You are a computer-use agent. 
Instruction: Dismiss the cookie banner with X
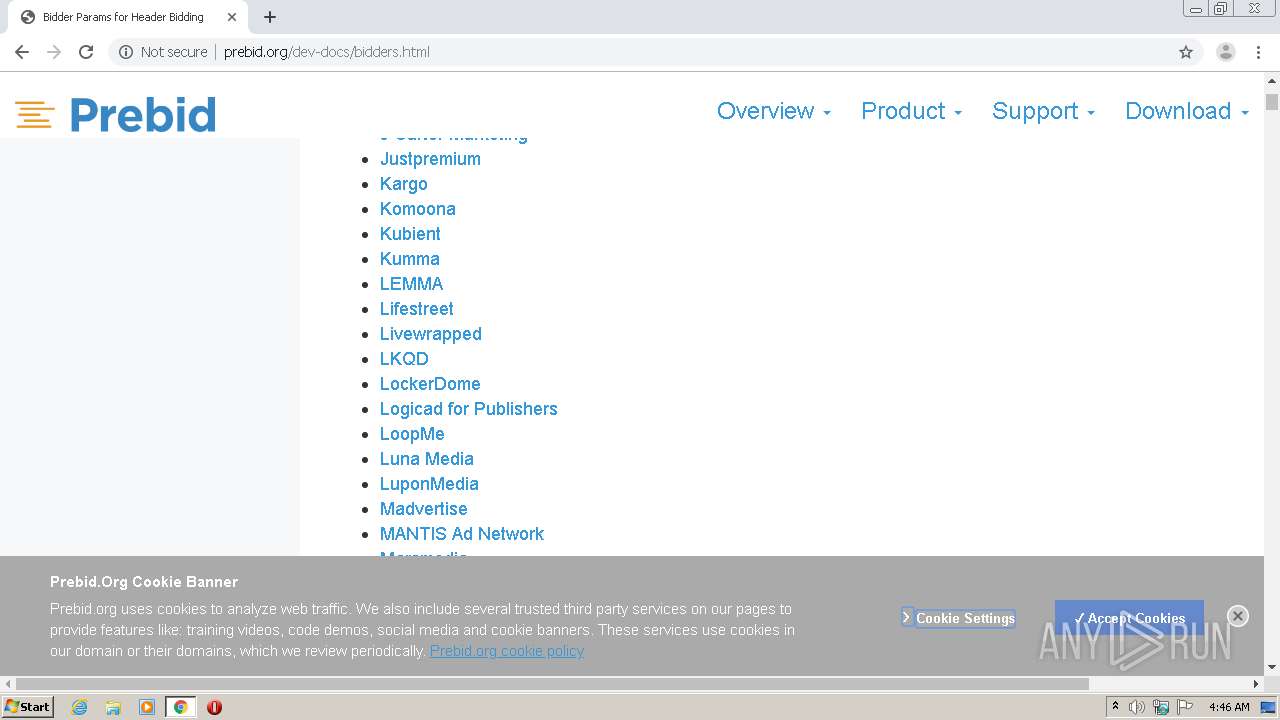click(x=1238, y=616)
